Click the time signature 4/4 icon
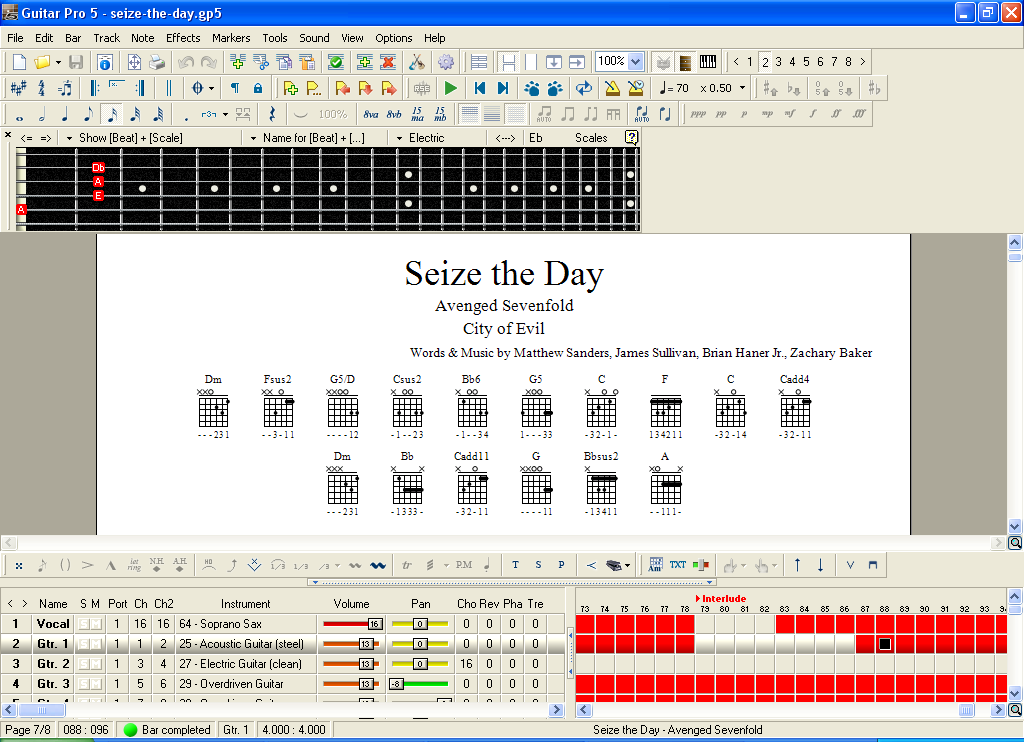This screenshot has height=742, width=1024. point(42,88)
